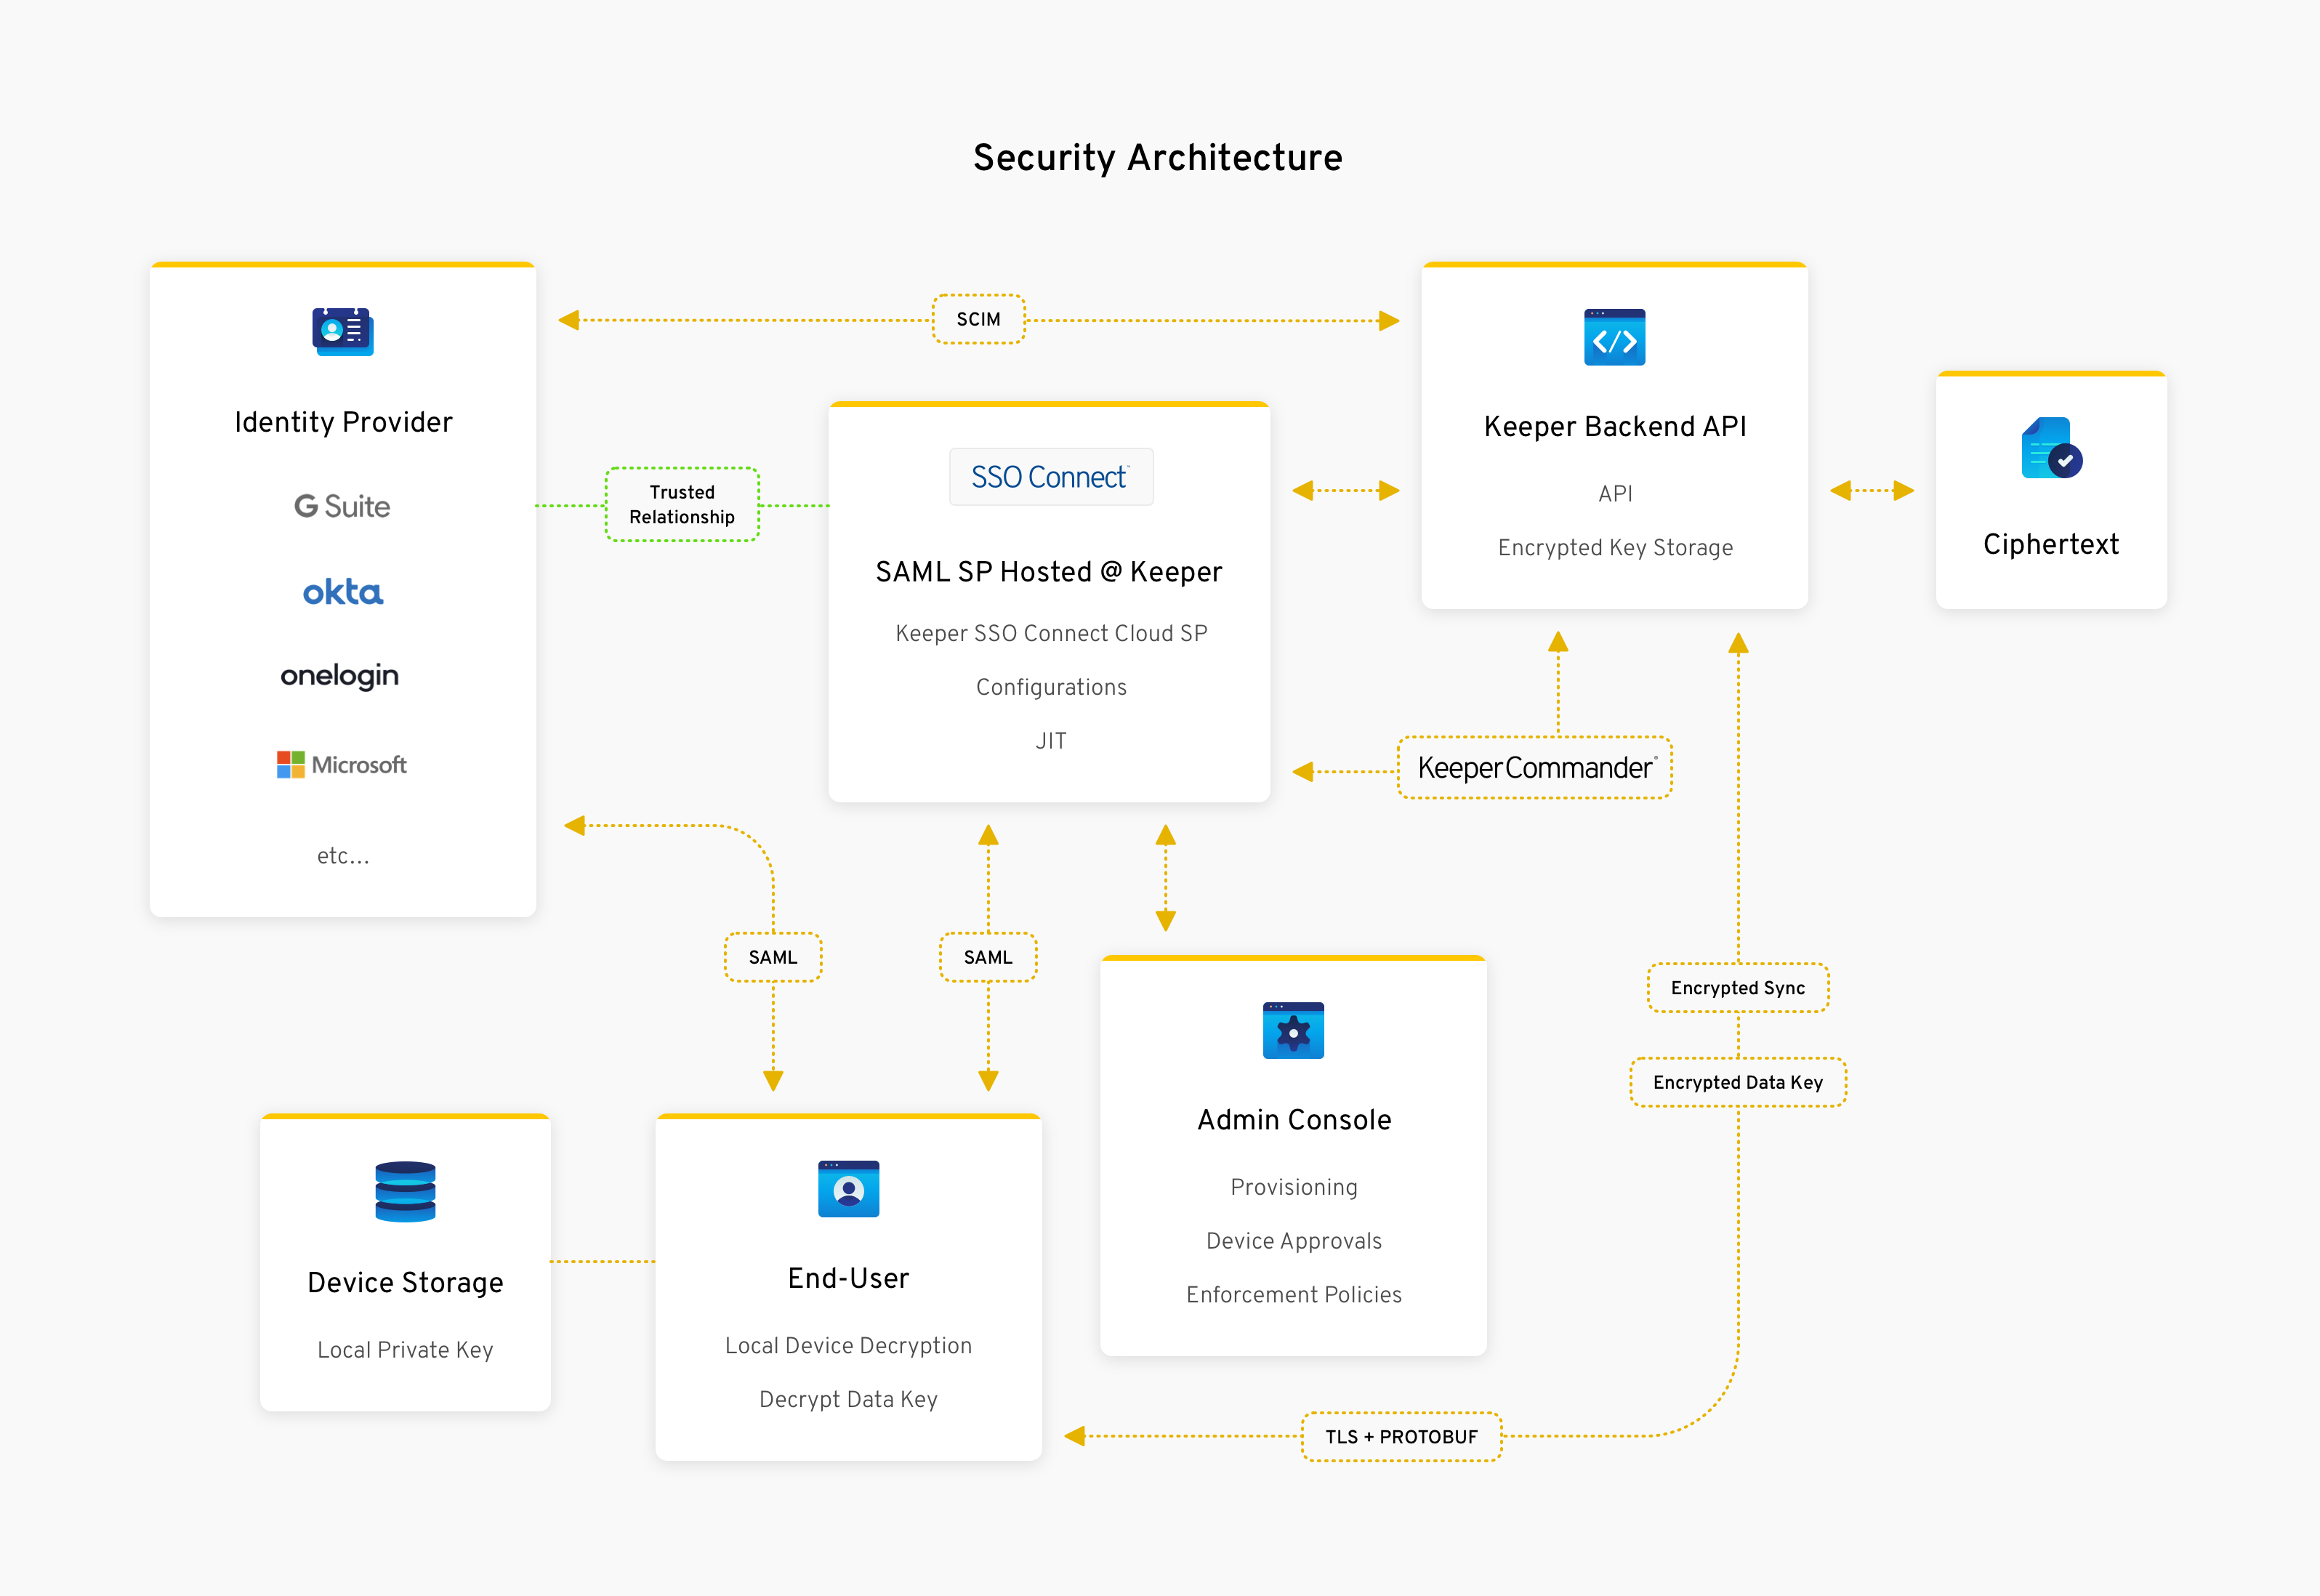Image resolution: width=2320 pixels, height=1596 pixels.
Task: Click the End-User heading
Action: click(x=848, y=1278)
